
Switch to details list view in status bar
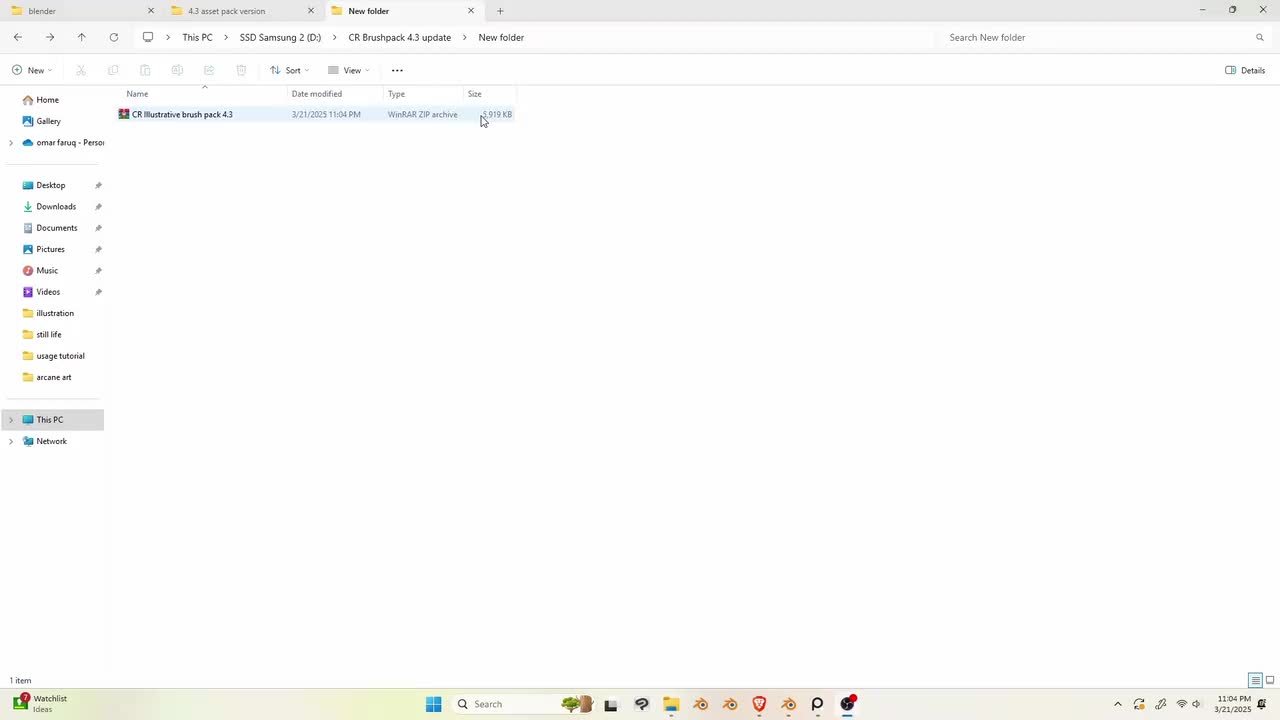click(1255, 681)
